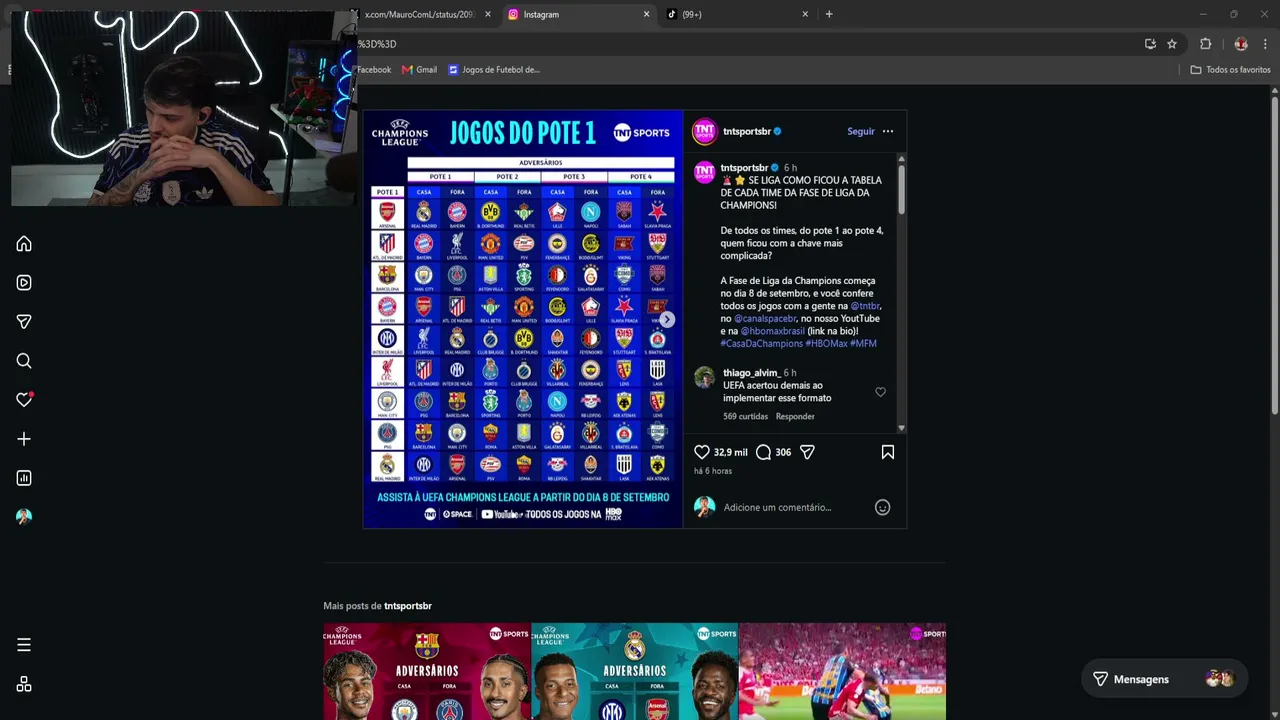Screen dimensions: 1280x720
Task: Like thiago_alvim_'s comment
Action: coord(880,392)
